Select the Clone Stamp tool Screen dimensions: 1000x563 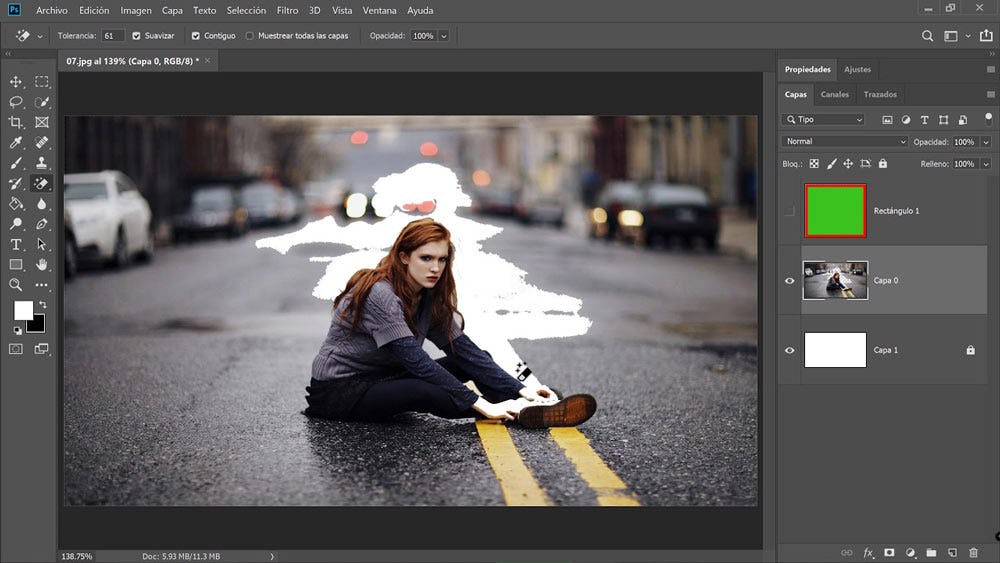click(x=41, y=163)
